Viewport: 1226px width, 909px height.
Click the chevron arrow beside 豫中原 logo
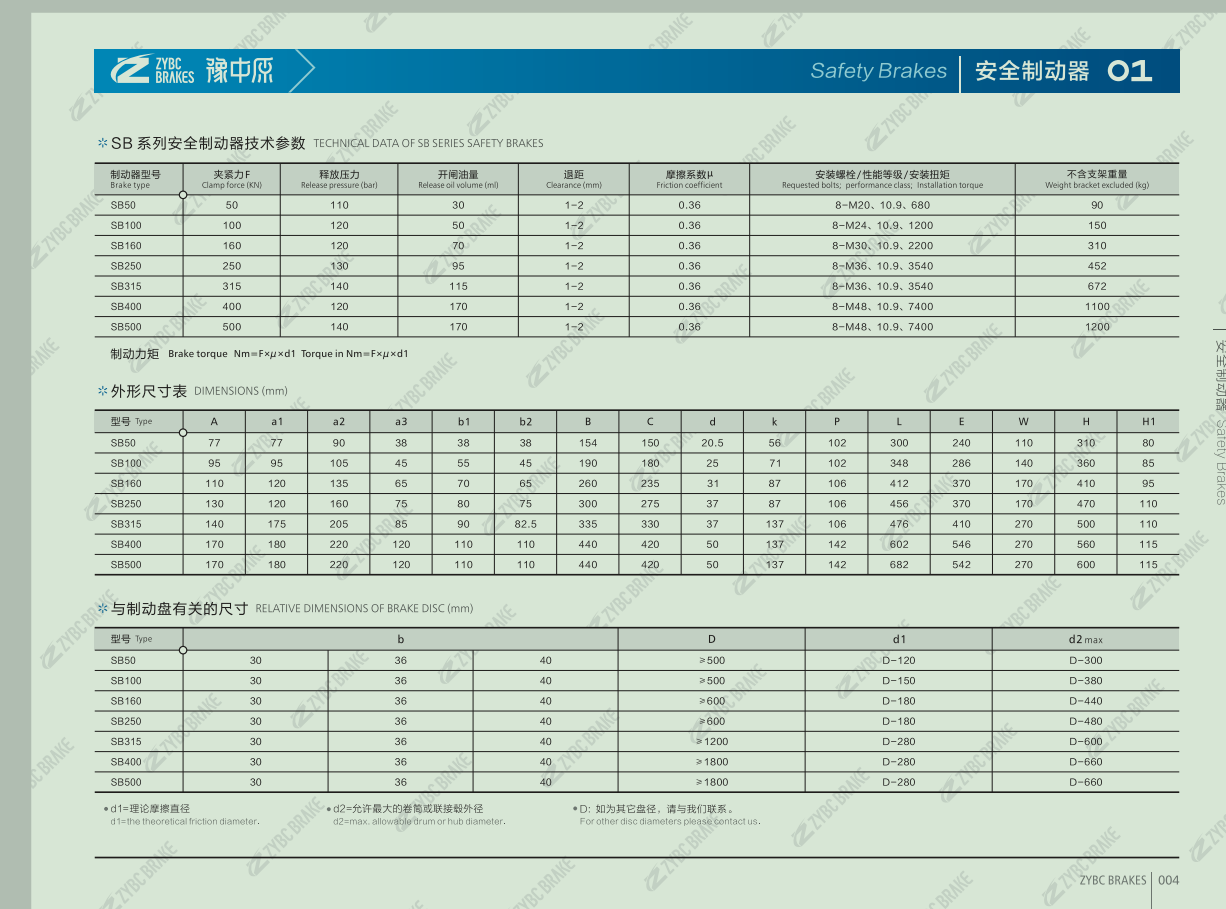(304, 70)
